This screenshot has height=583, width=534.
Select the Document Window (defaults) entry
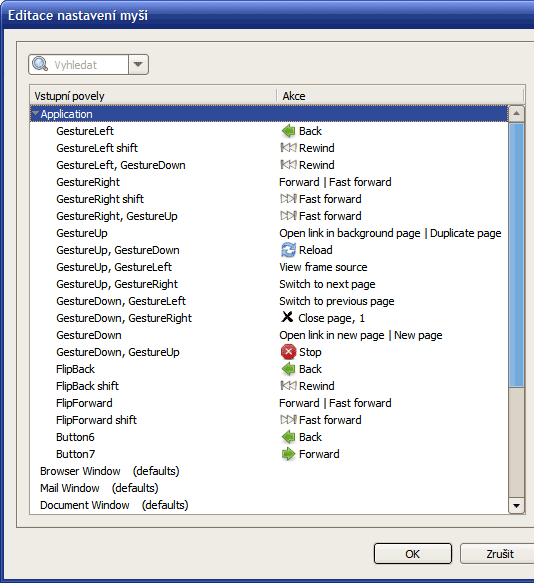[x=114, y=505]
